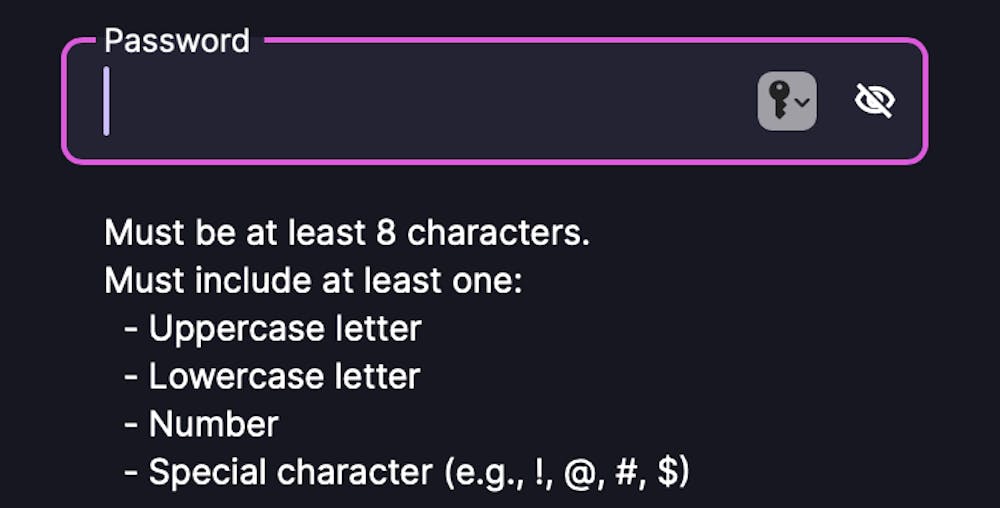Click the digit "8" in the length rule
Screen dimensions: 1000x508
point(386,233)
